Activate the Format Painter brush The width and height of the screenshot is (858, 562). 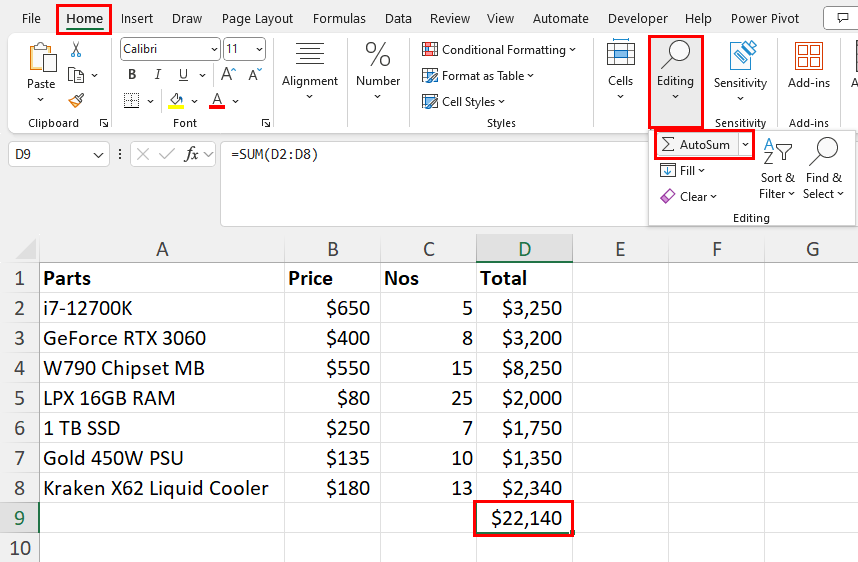click(x=76, y=100)
